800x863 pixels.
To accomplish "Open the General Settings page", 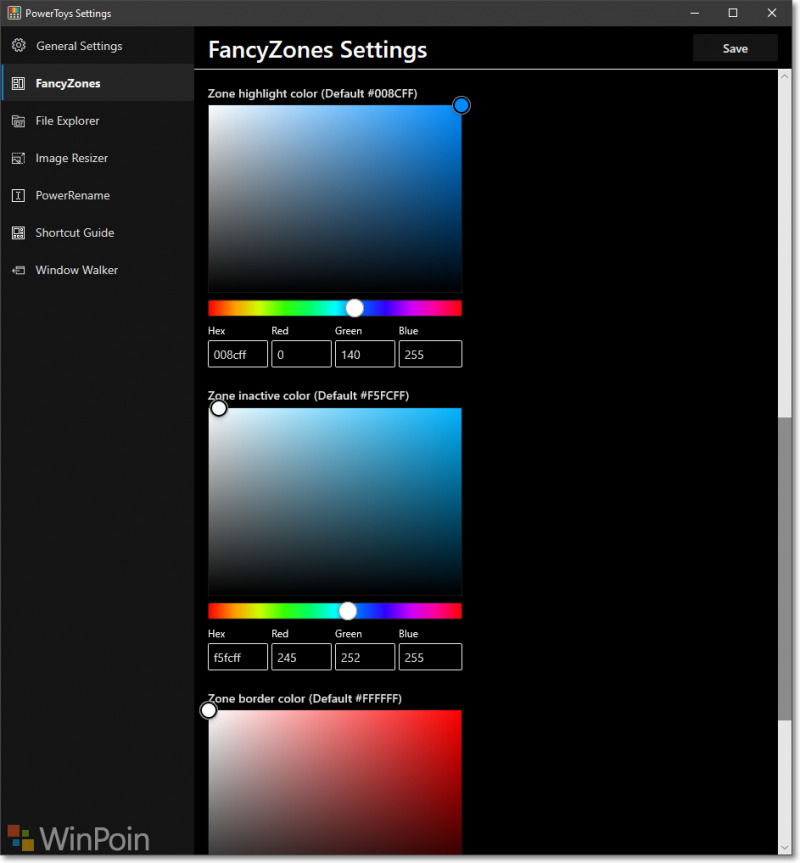I will [x=97, y=46].
